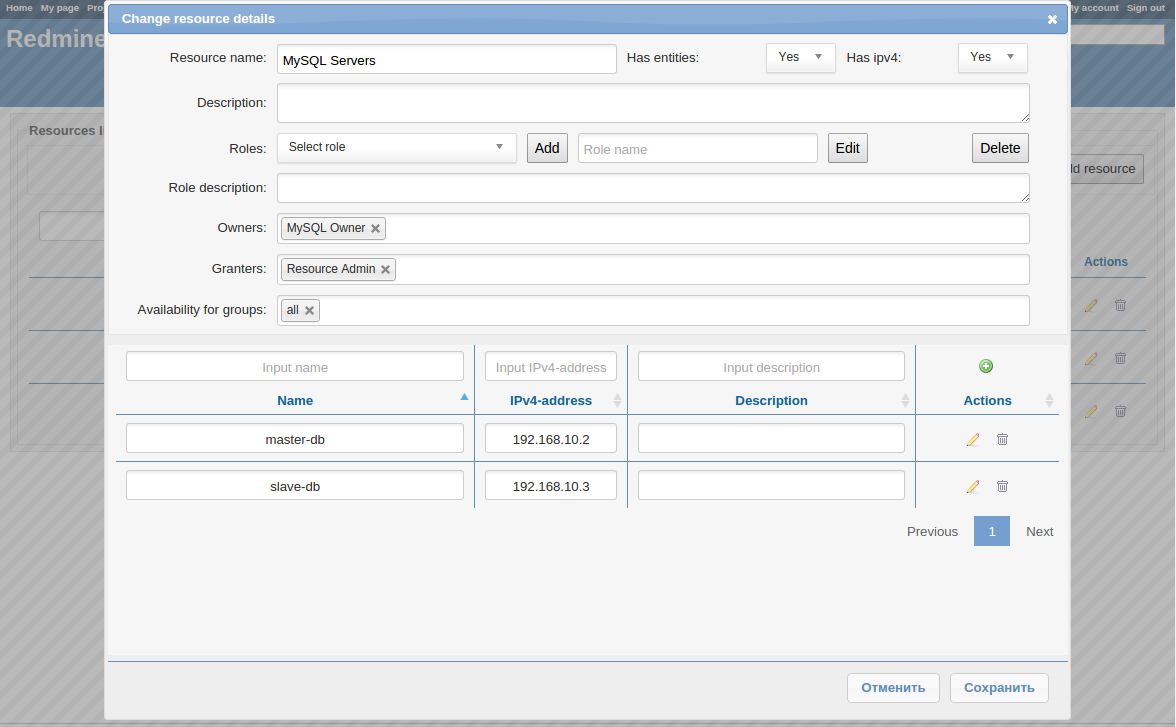The width and height of the screenshot is (1176, 727).
Task: Click the Role name input field
Action: coord(698,149)
